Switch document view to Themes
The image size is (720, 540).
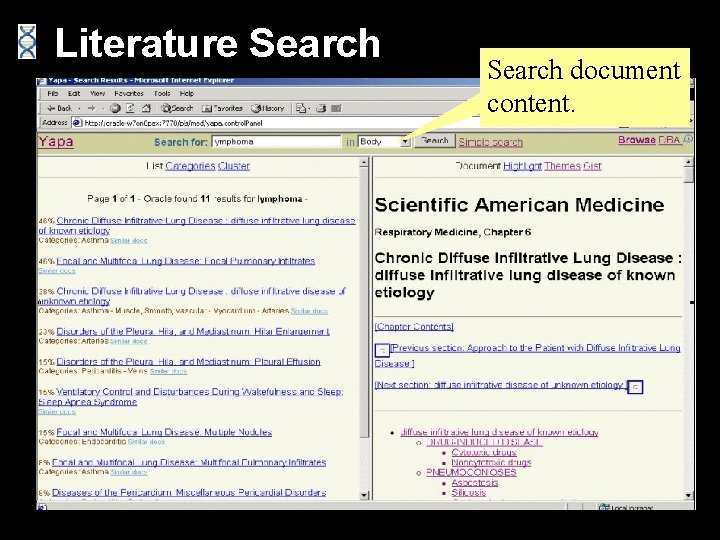click(562, 166)
